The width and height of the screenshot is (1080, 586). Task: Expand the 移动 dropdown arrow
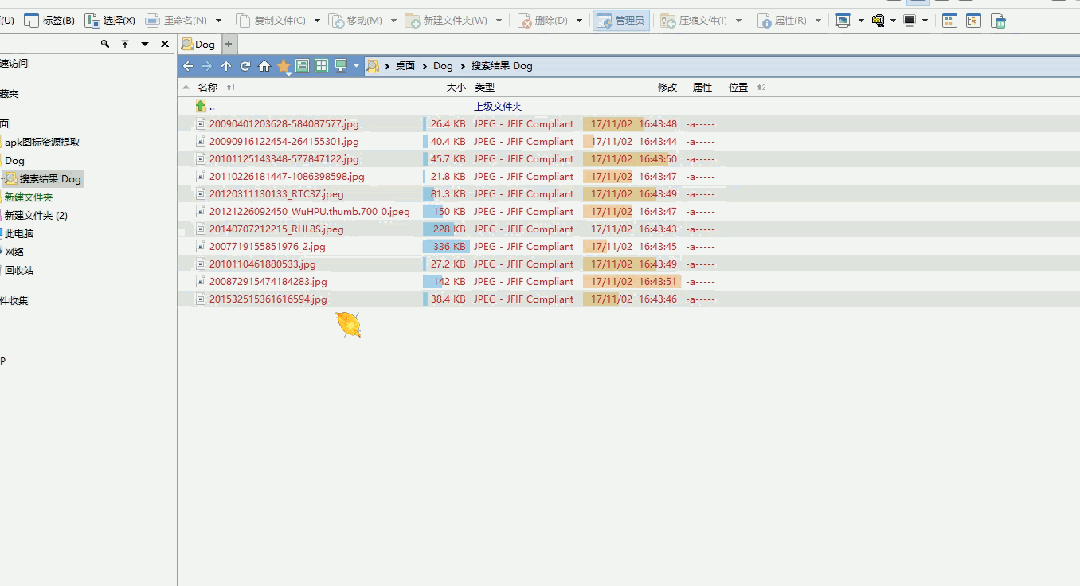pos(393,21)
